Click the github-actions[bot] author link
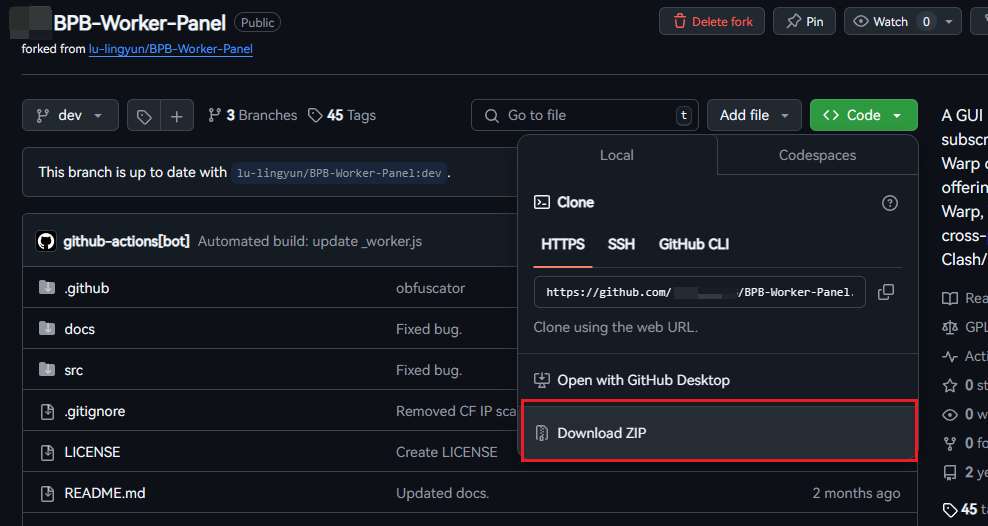 pos(126,241)
